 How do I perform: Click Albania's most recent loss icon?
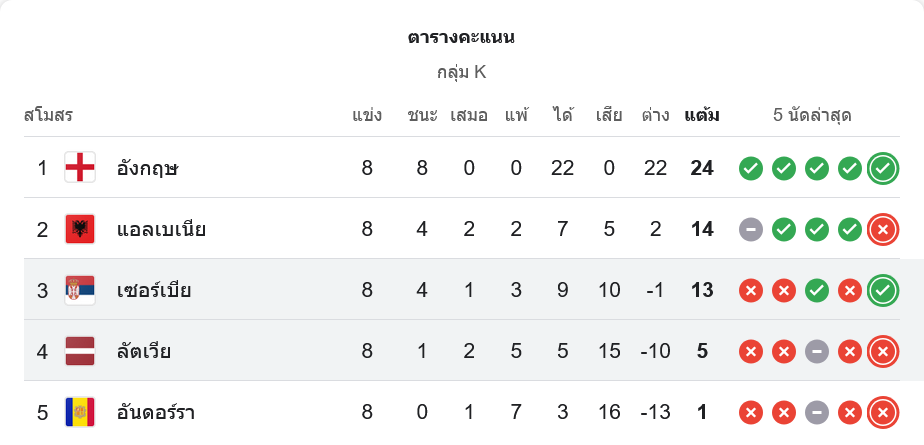pyautogui.click(x=882, y=229)
